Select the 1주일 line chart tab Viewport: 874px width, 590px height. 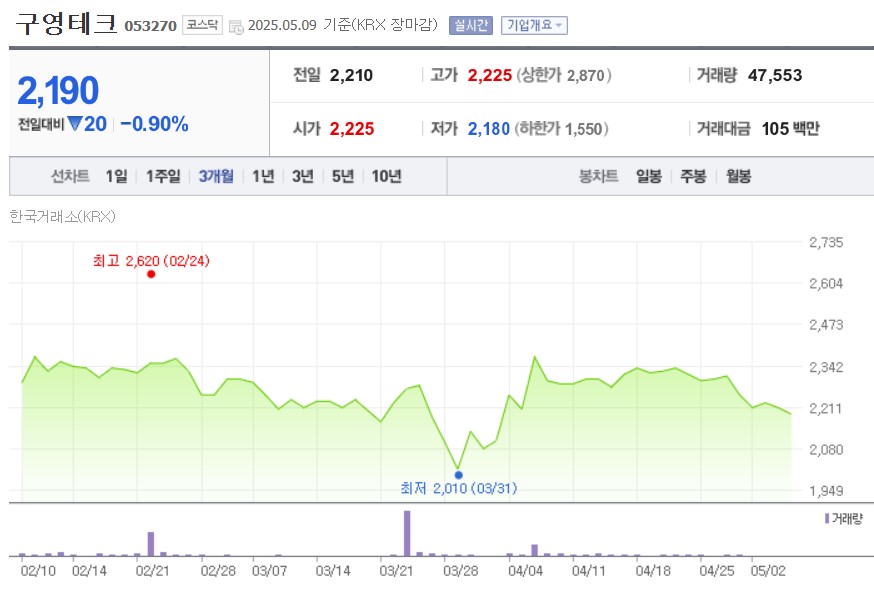pos(163,176)
